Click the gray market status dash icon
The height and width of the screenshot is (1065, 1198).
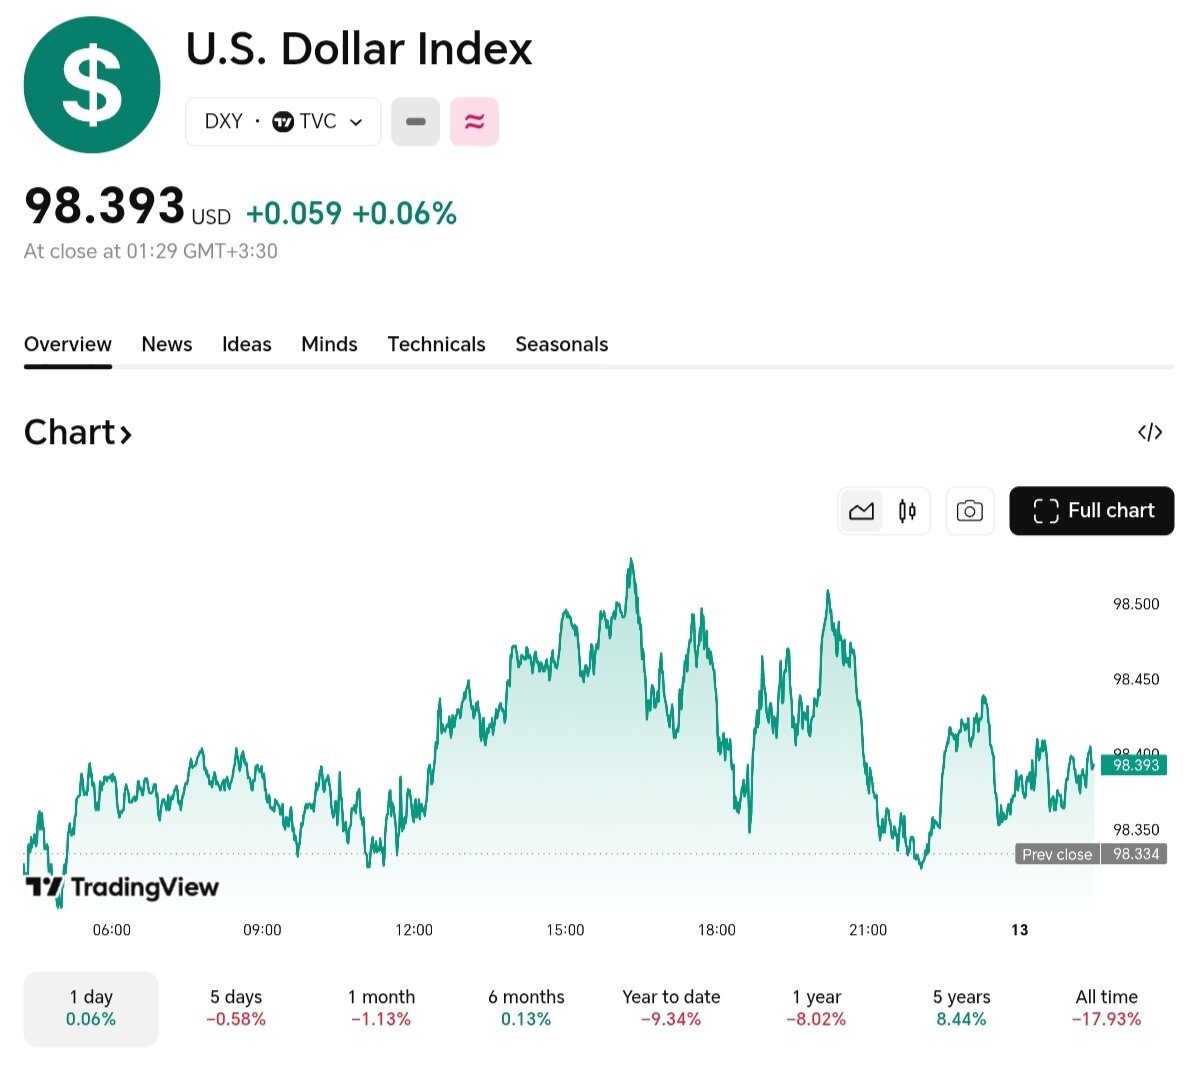415,121
